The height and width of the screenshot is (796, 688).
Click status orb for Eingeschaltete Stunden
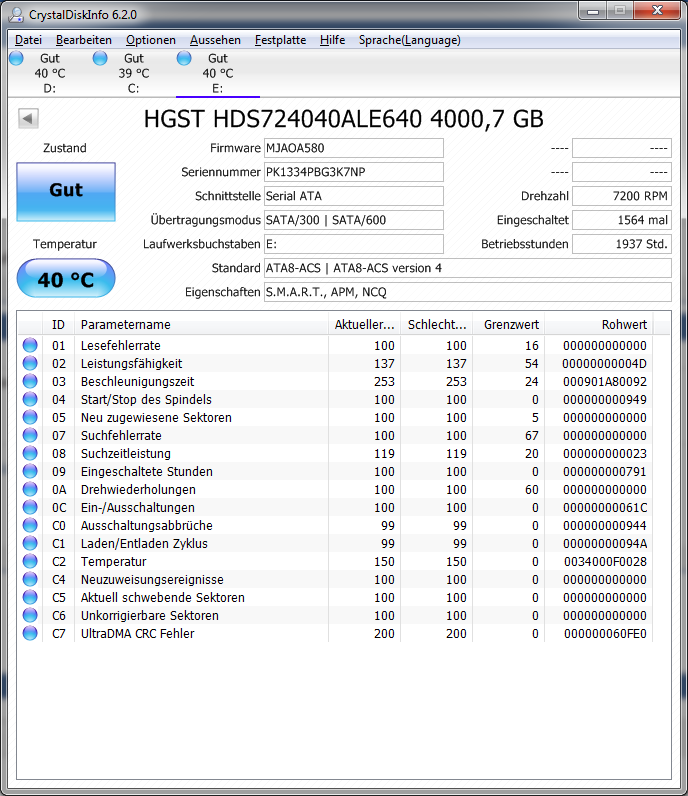[x=30, y=471]
